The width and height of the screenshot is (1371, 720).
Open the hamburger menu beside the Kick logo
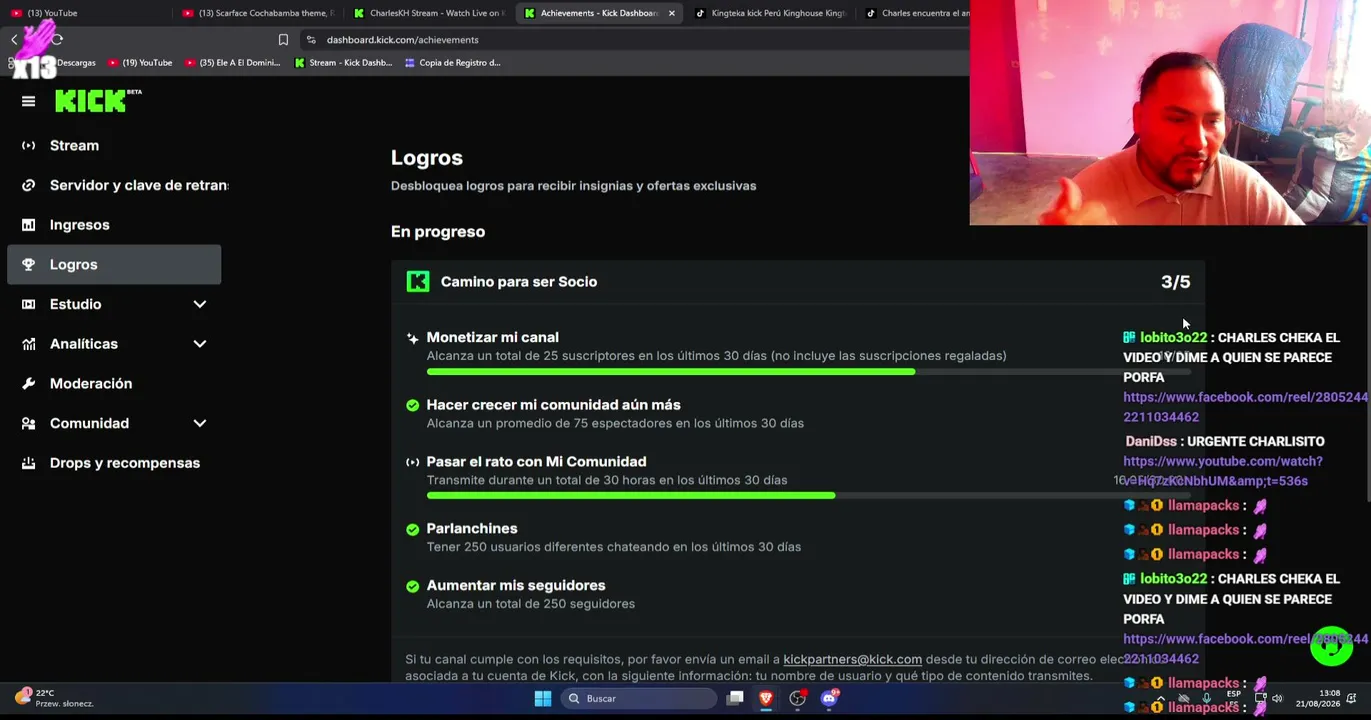[x=28, y=101]
